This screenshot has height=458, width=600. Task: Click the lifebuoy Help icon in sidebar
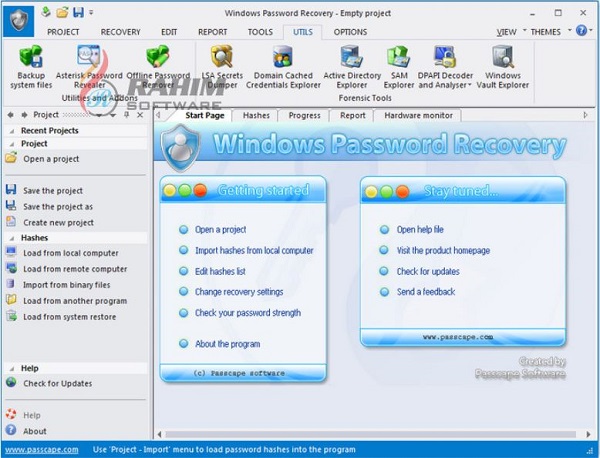click(x=11, y=414)
